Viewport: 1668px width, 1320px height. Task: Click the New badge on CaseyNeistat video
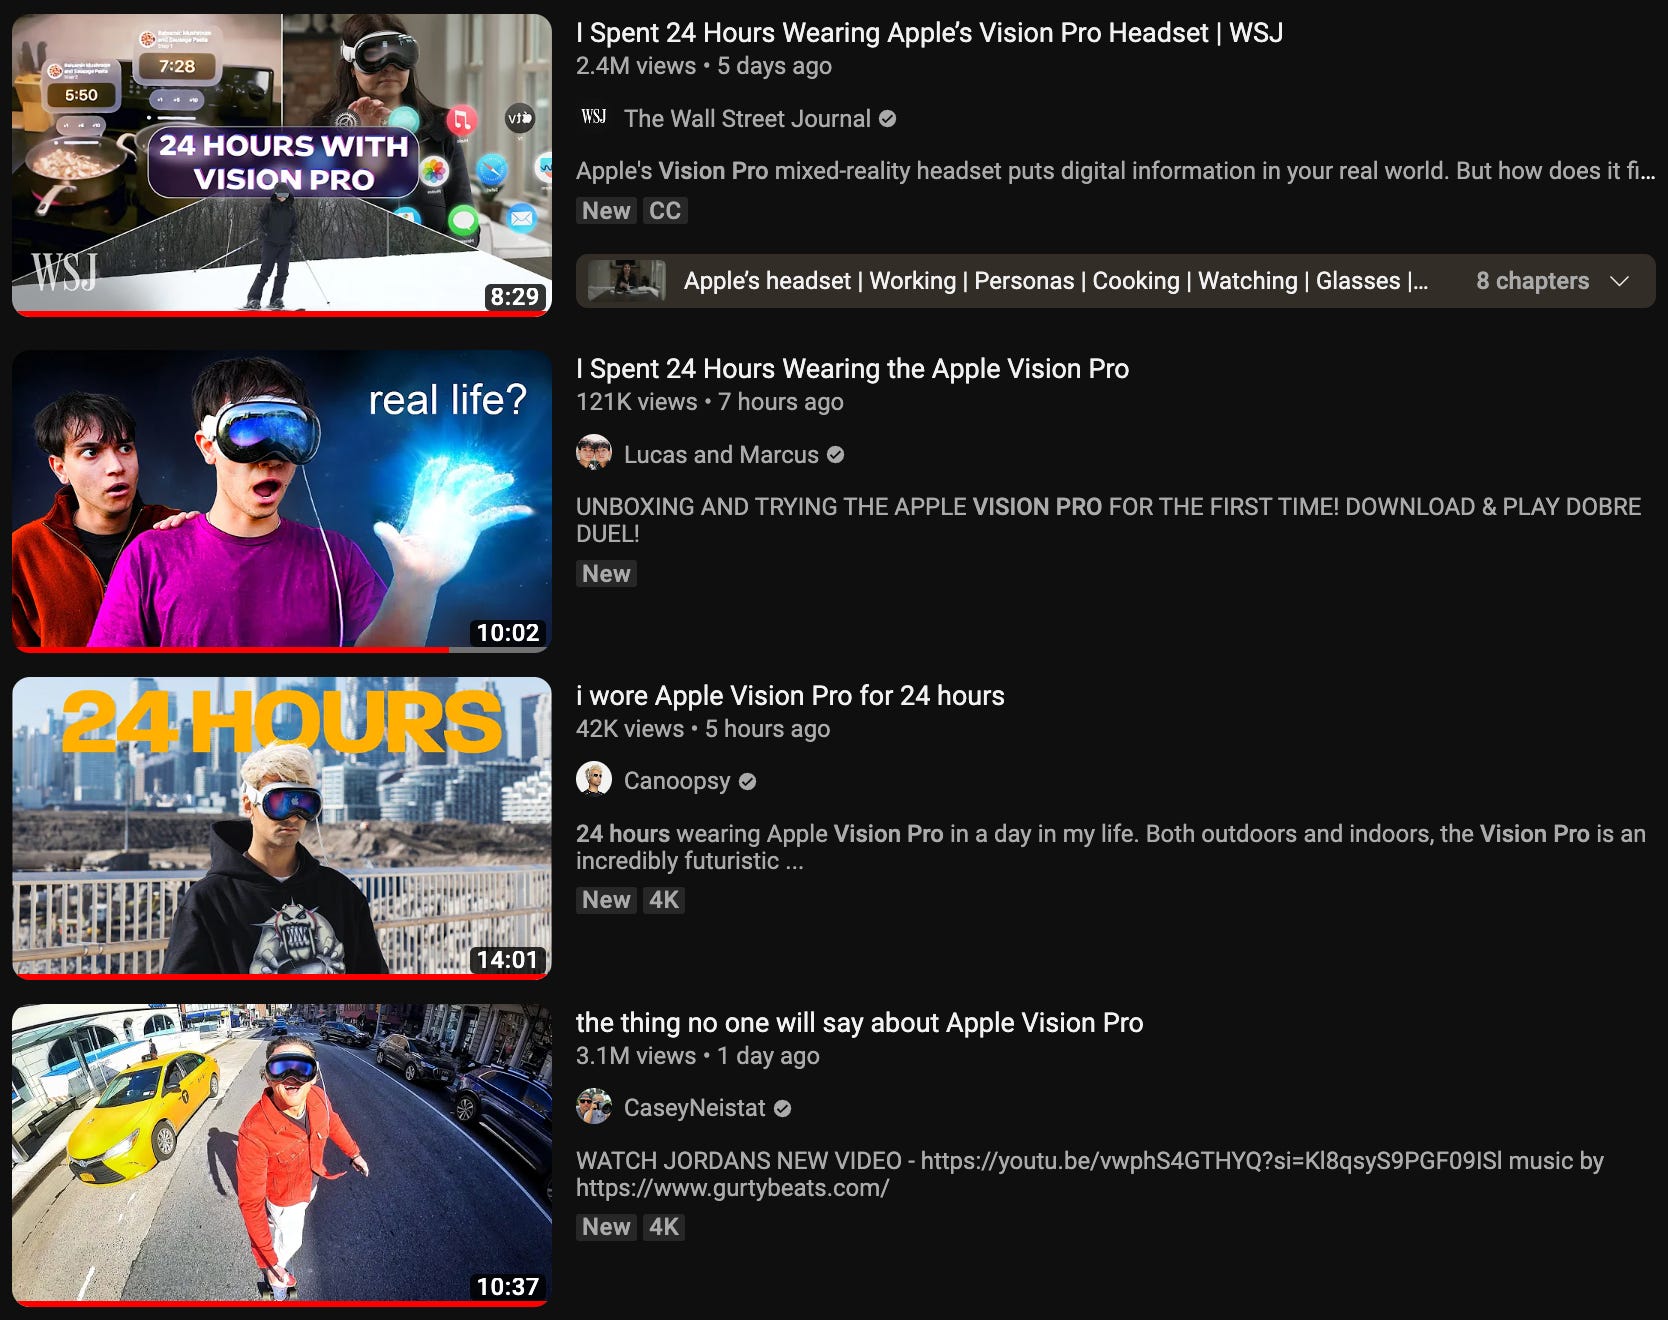[606, 1227]
